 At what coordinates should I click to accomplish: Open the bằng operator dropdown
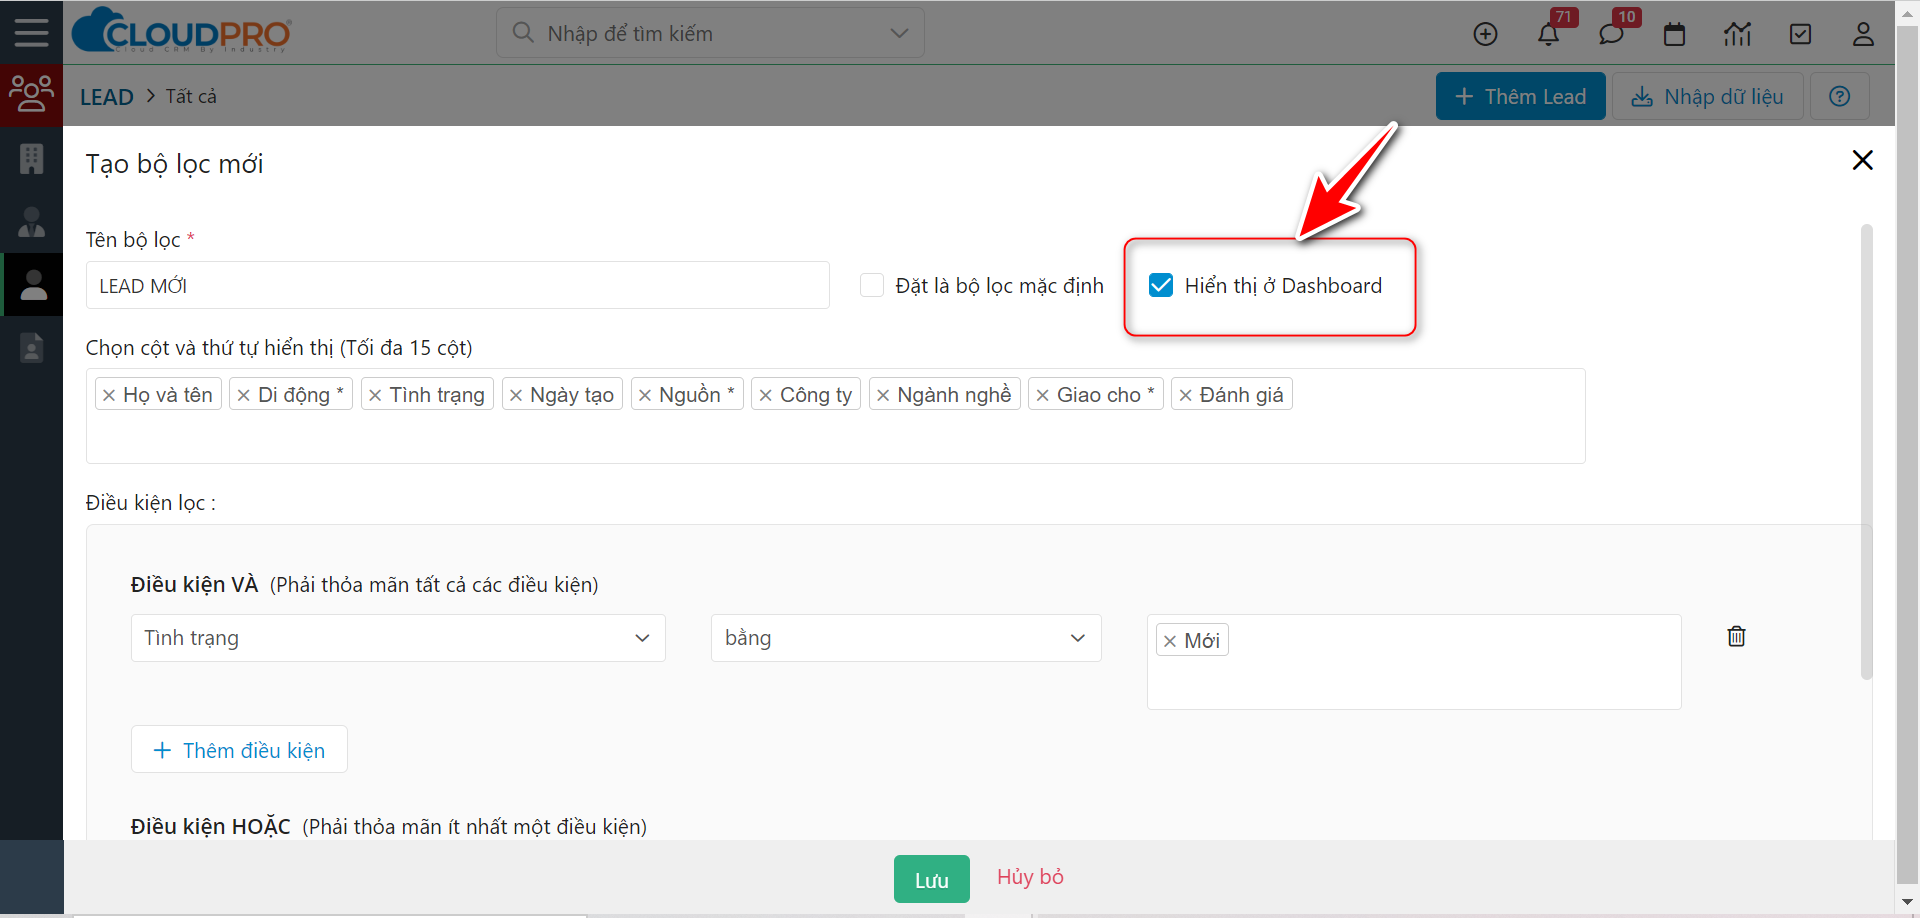tap(906, 638)
